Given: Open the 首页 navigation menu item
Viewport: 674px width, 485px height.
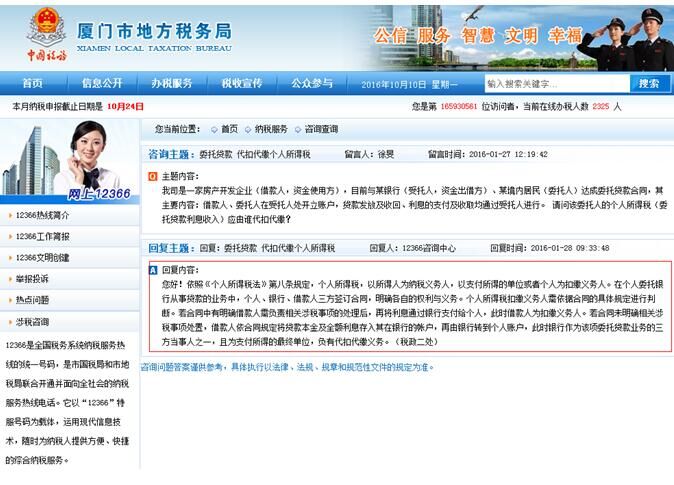Looking at the screenshot, I should (33, 83).
